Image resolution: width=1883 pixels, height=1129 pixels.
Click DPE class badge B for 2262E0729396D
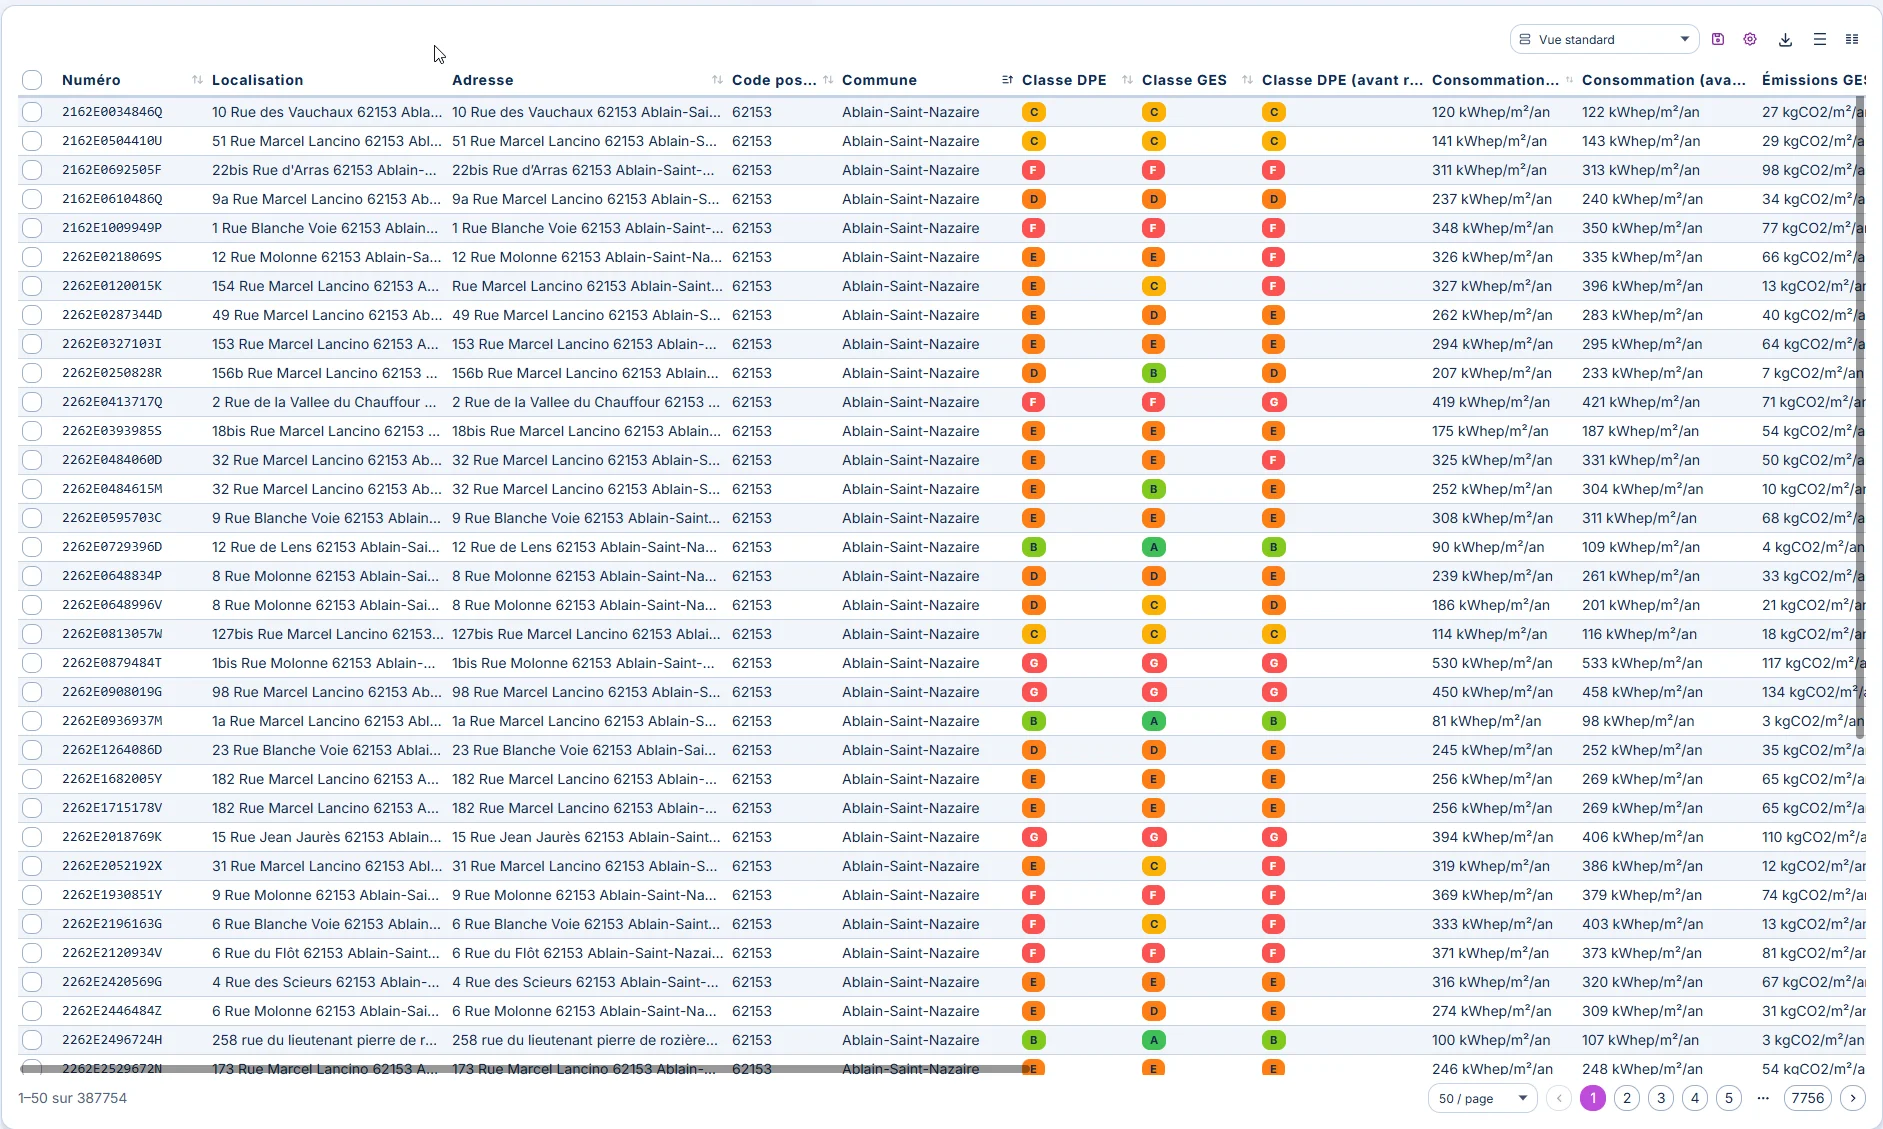(1033, 547)
